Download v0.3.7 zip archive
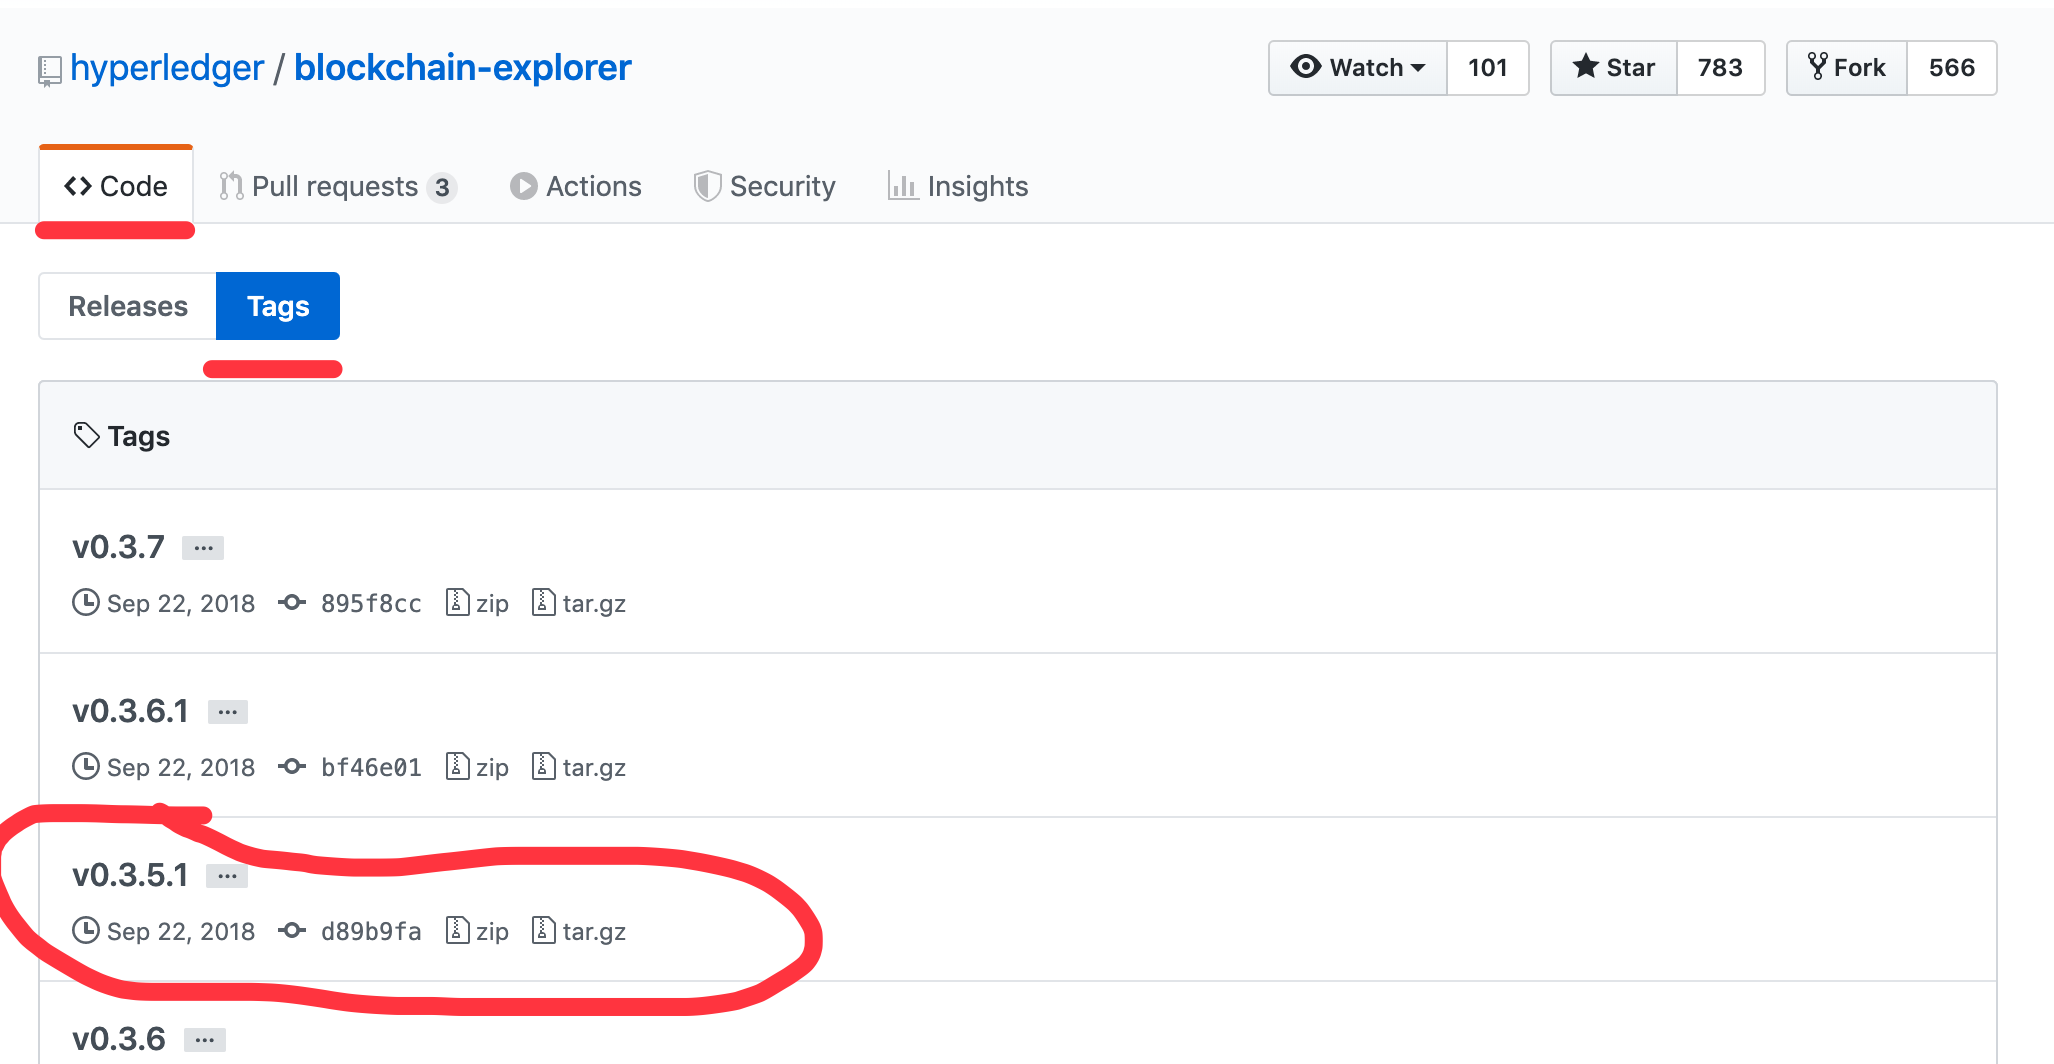Screen dimensions: 2054x1064 click(x=477, y=603)
